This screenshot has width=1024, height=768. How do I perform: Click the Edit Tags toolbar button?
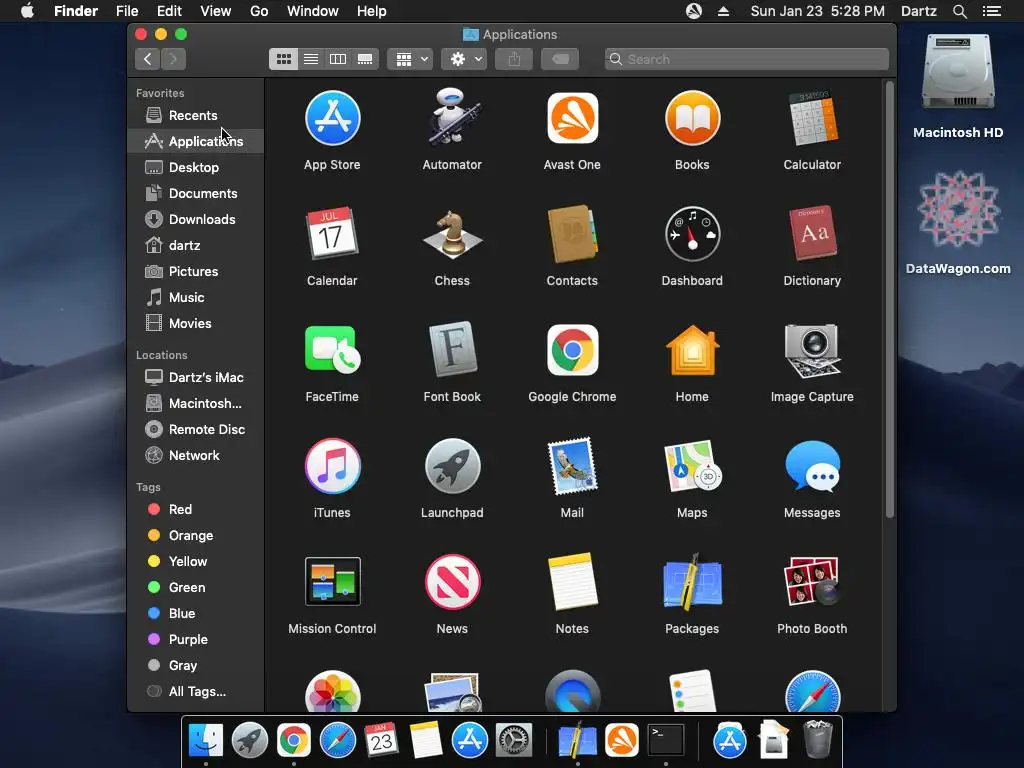pyautogui.click(x=560, y=59)
